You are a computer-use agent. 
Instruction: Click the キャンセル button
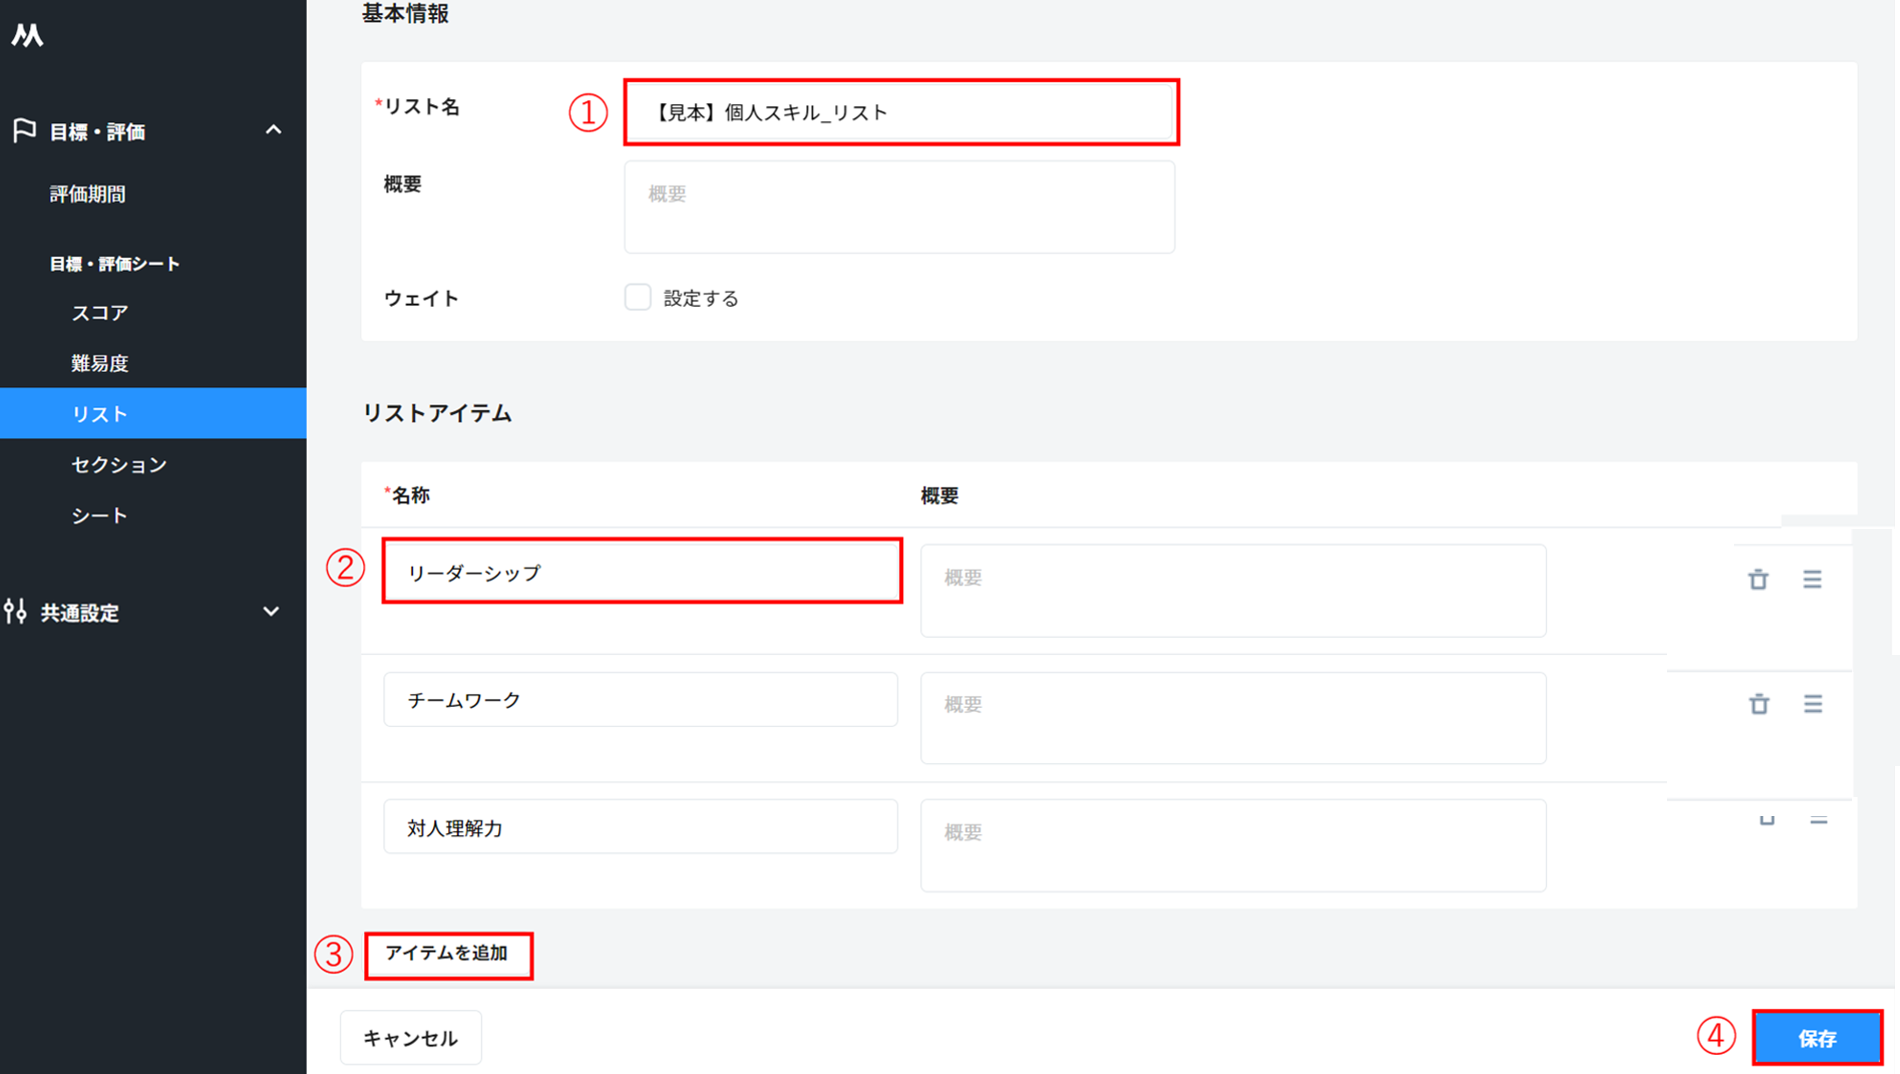pos(410,1038)
